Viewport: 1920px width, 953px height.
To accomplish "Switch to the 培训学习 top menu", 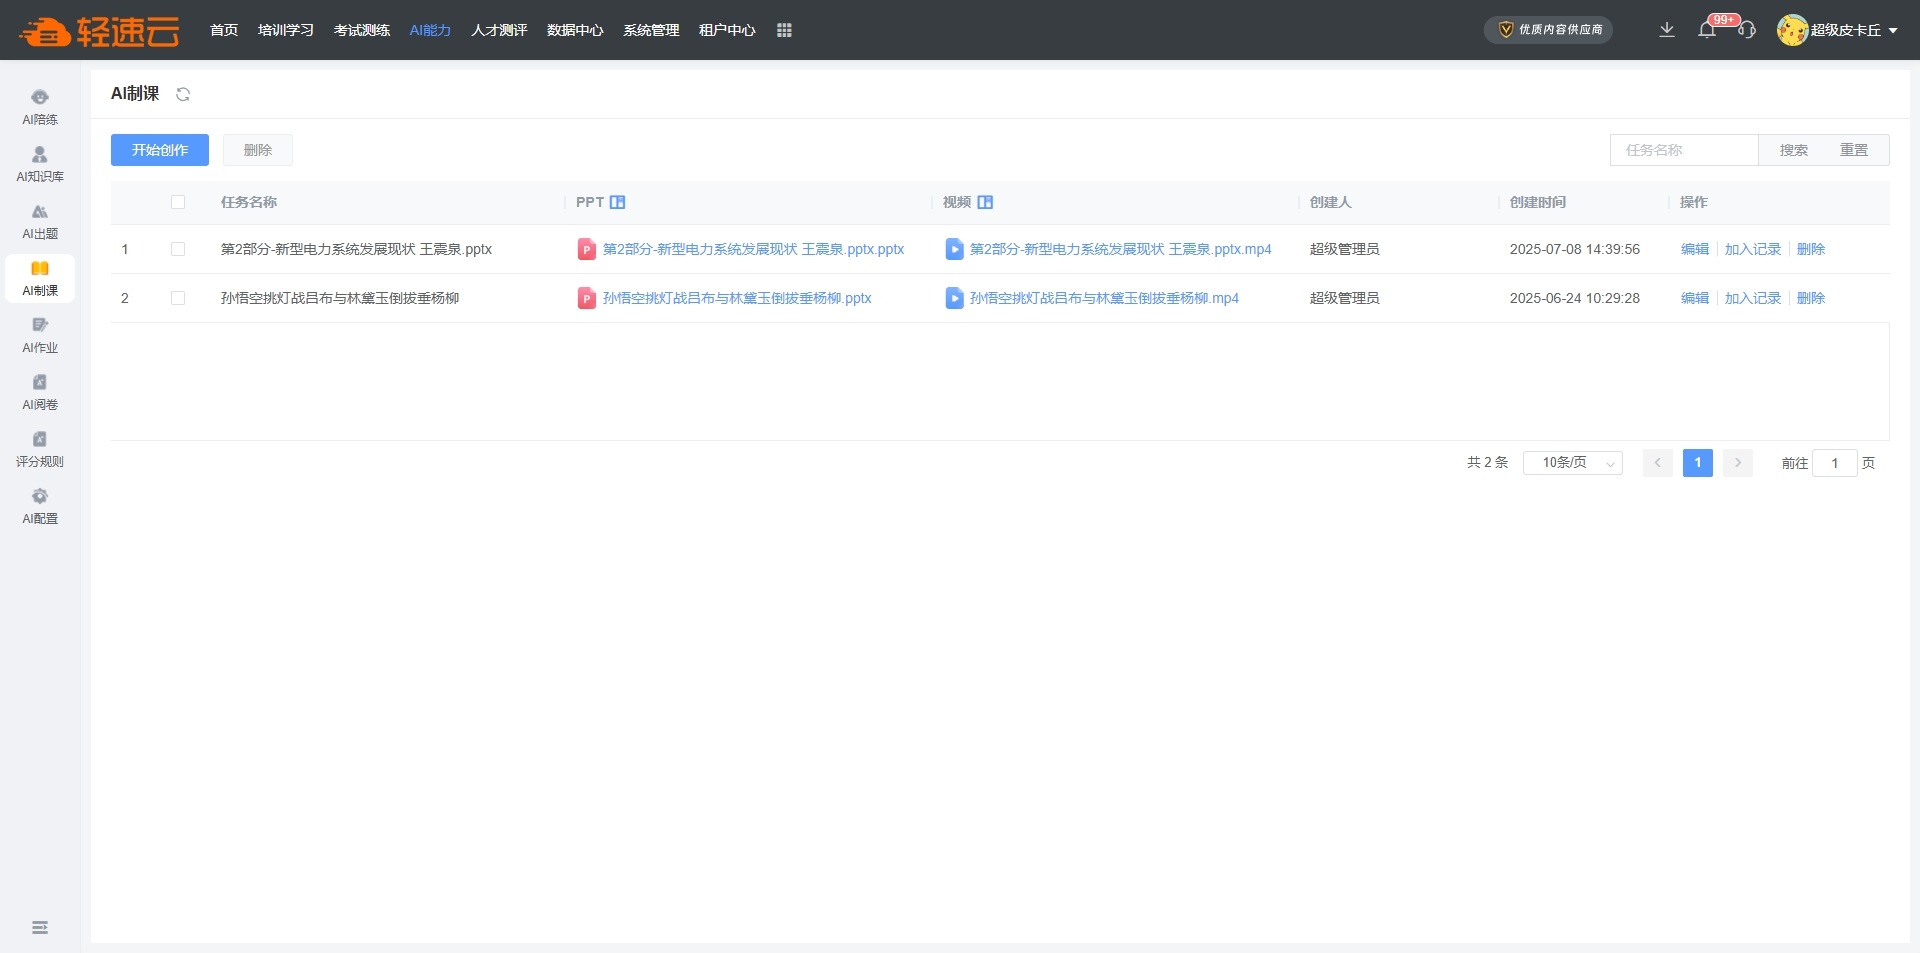I will click(x=285, y=30).
